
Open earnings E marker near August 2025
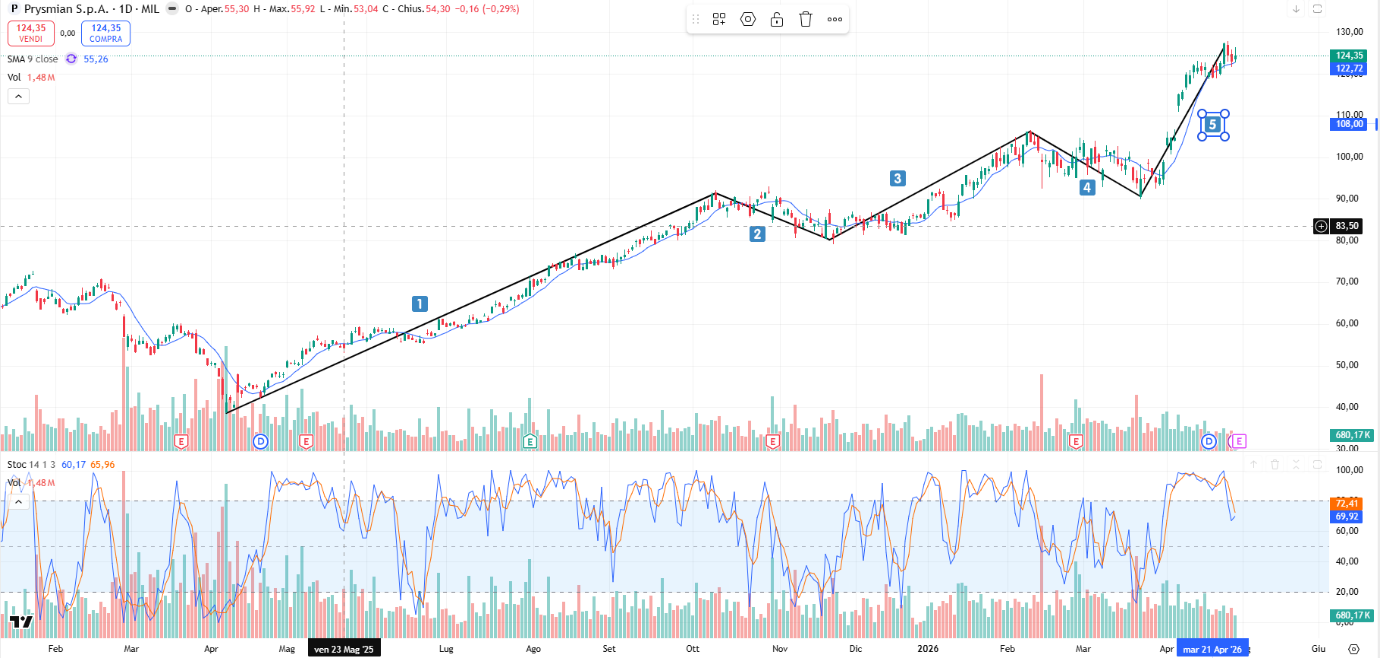pyautogui.click(x=530, y=441)
